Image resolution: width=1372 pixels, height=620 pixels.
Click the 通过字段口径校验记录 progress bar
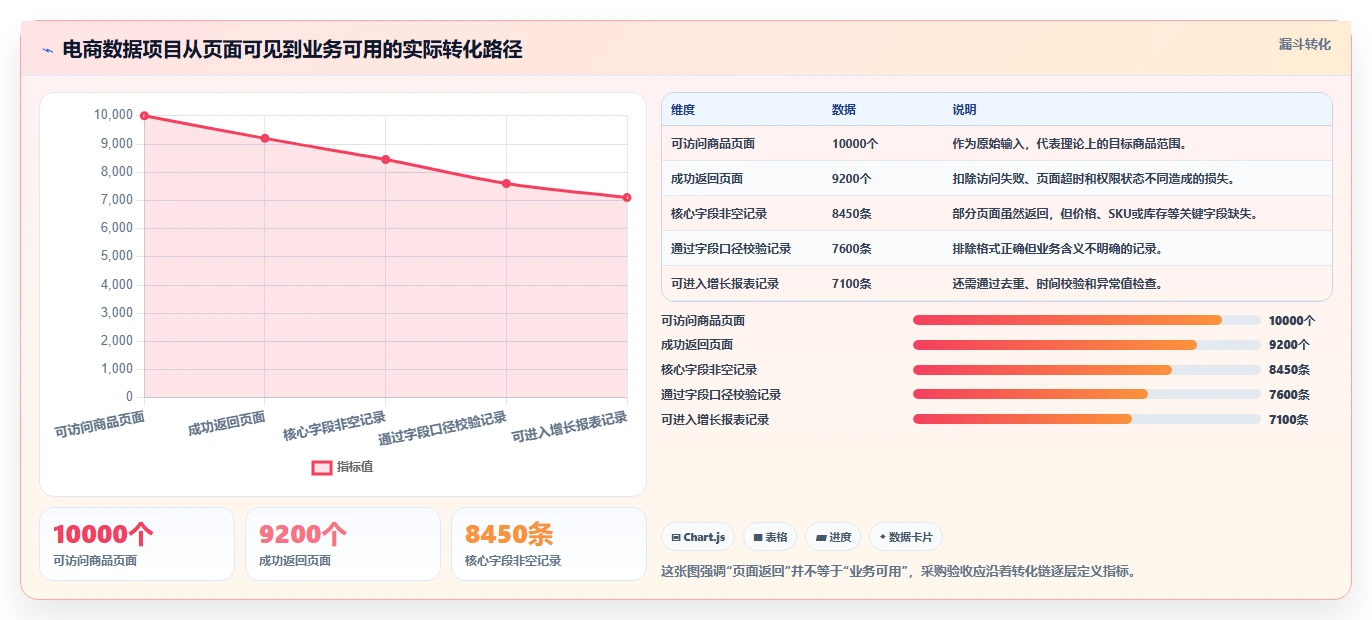[1086, 394]
